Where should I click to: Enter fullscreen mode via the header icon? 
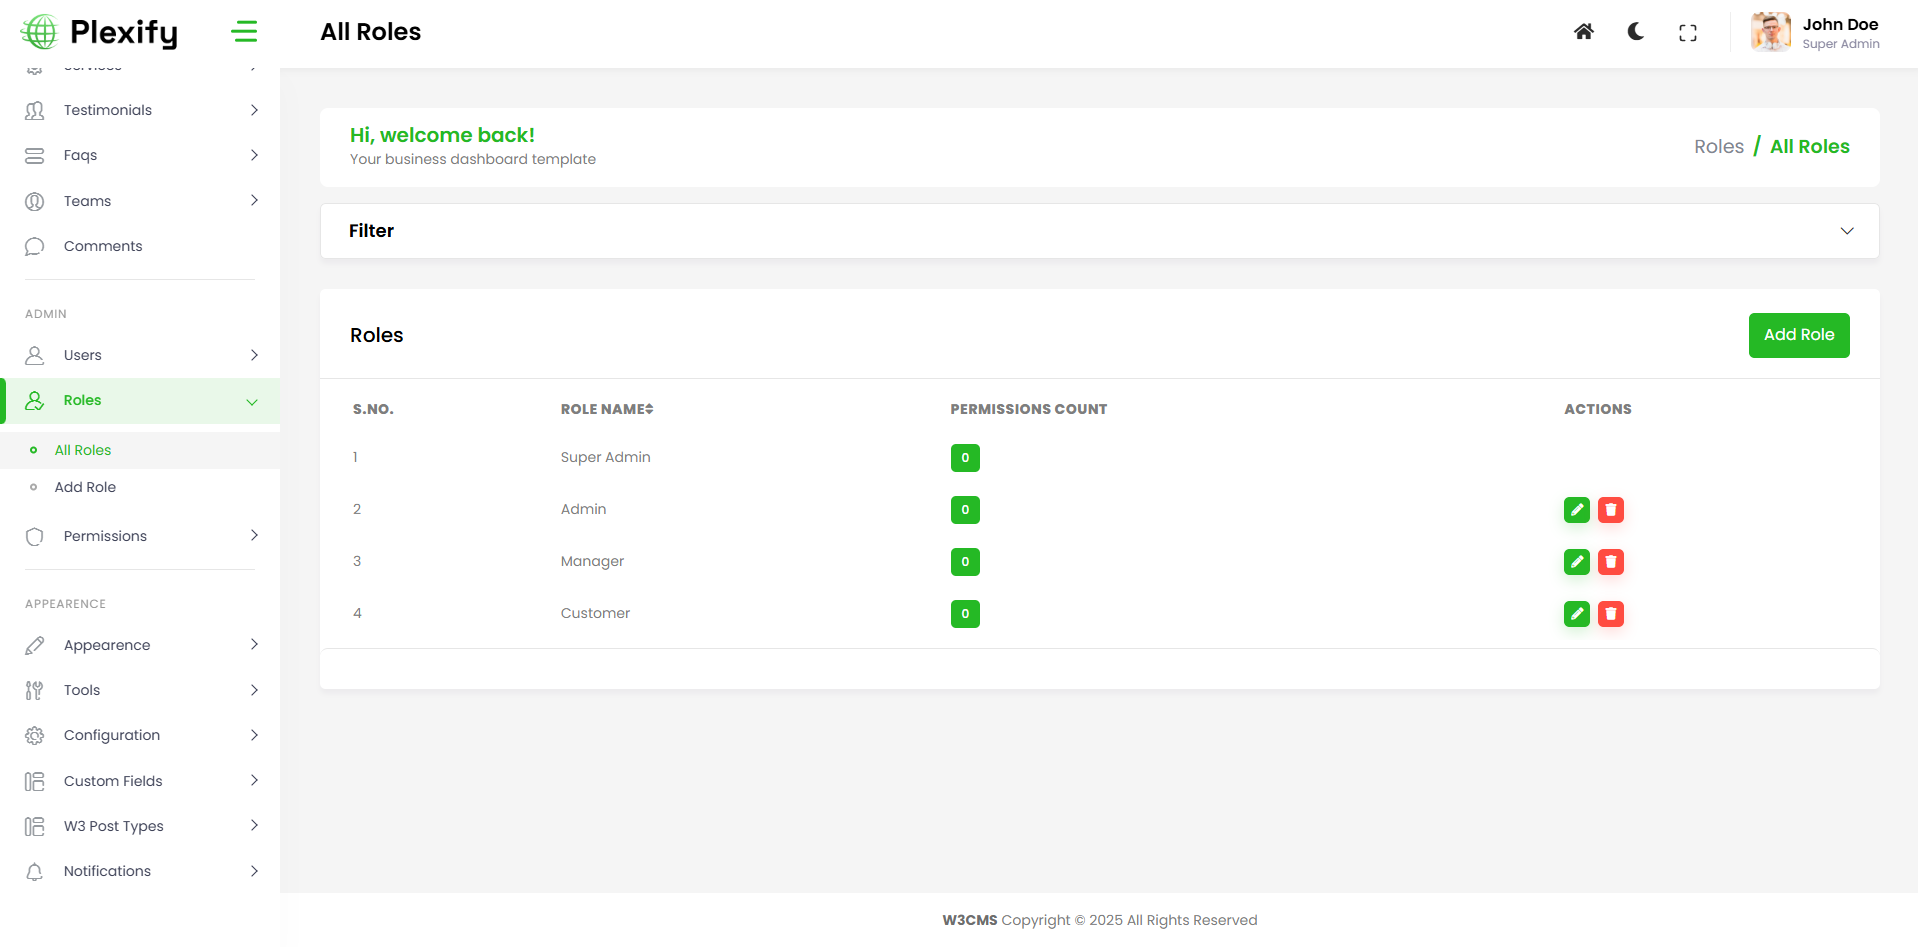(1688, 33)
